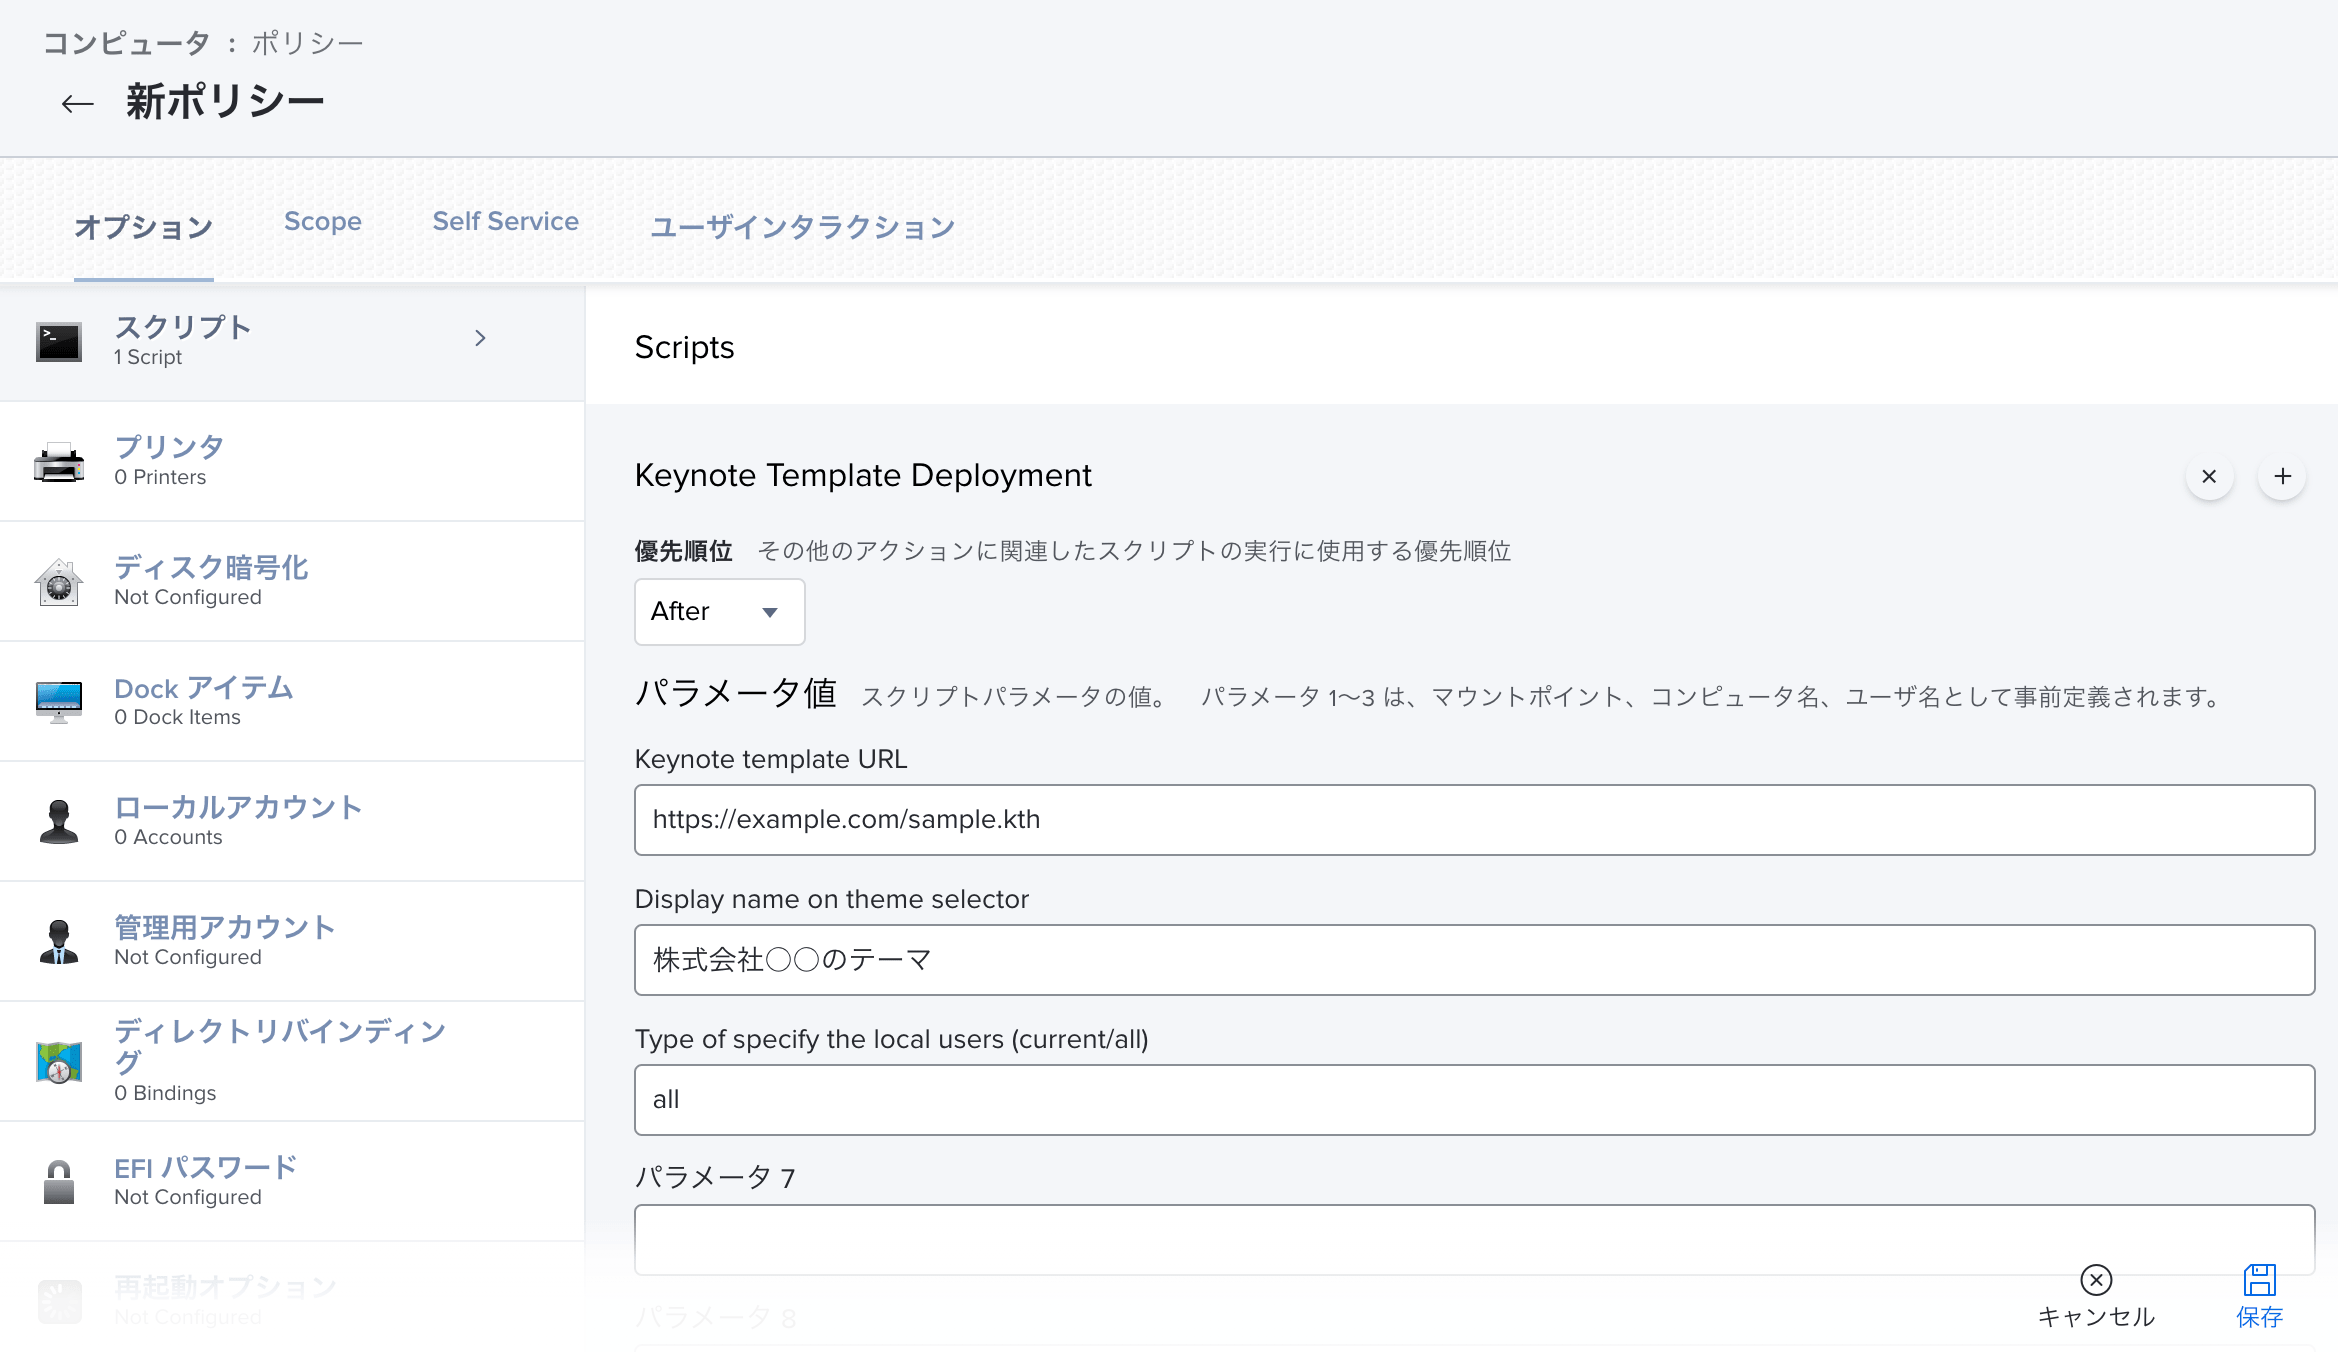Screen dimensions: 2338x1352
Task: Open the Dock アイテム payload
Action: (292, 702)
